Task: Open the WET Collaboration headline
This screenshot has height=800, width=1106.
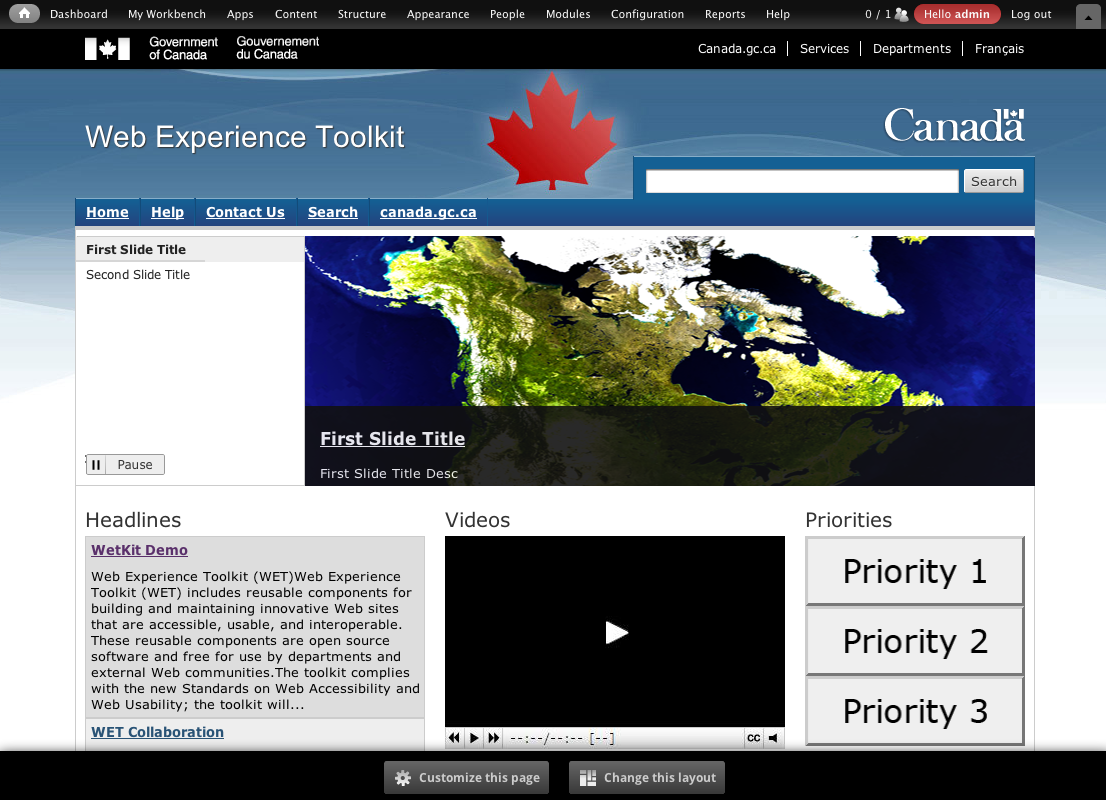Action: [157, 732]
